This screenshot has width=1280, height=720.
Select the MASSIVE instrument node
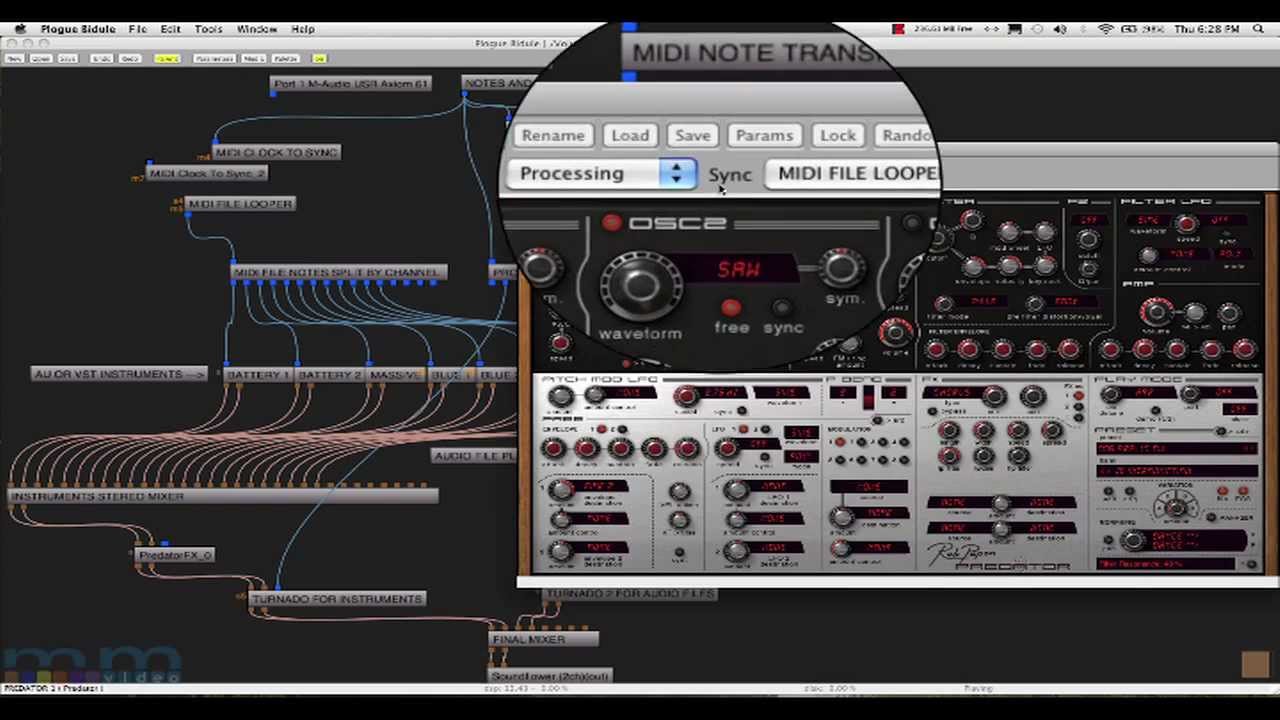pos(396,374)
